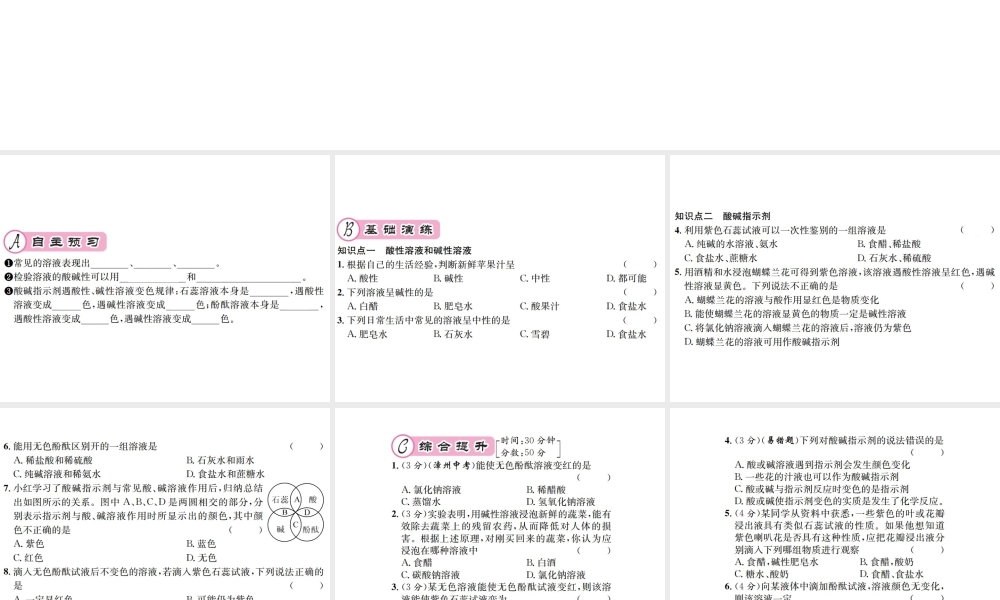The image size is (1000, 600).
Task: Click the circled 'C' badge icon of 综合提升
Action: point(402,446)
